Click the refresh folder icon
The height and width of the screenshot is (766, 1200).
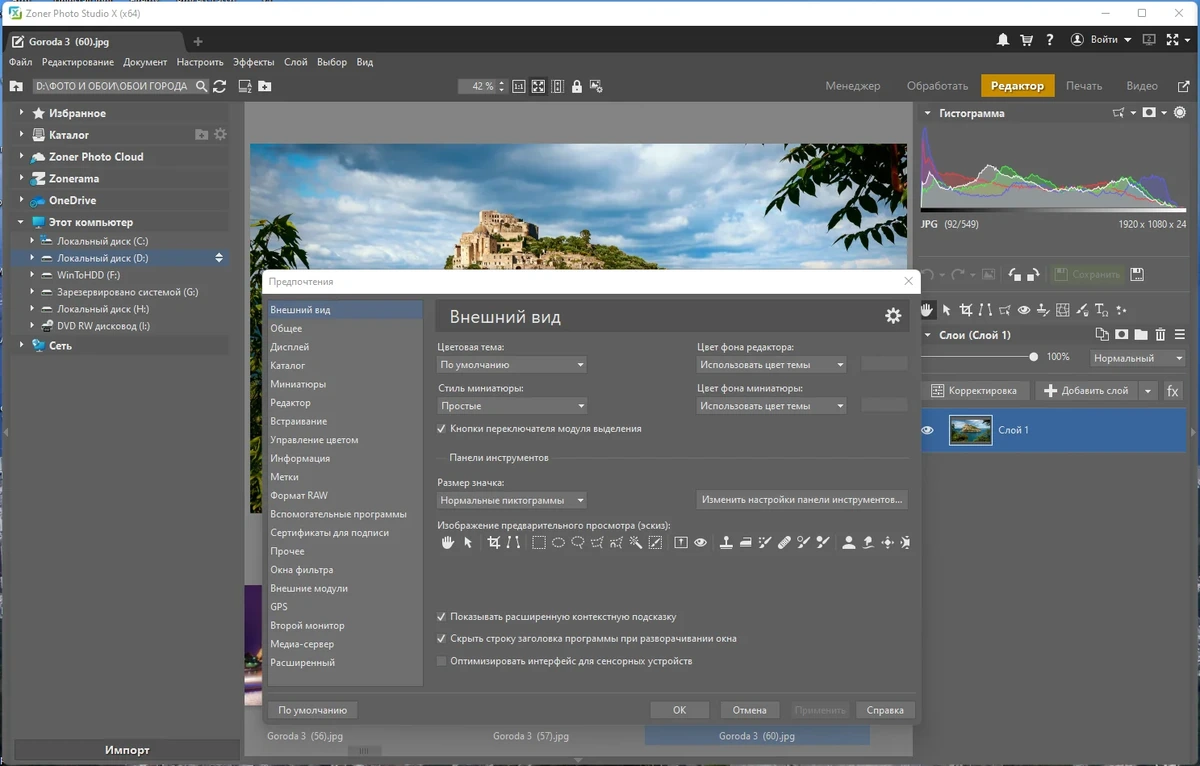point(219,86)
